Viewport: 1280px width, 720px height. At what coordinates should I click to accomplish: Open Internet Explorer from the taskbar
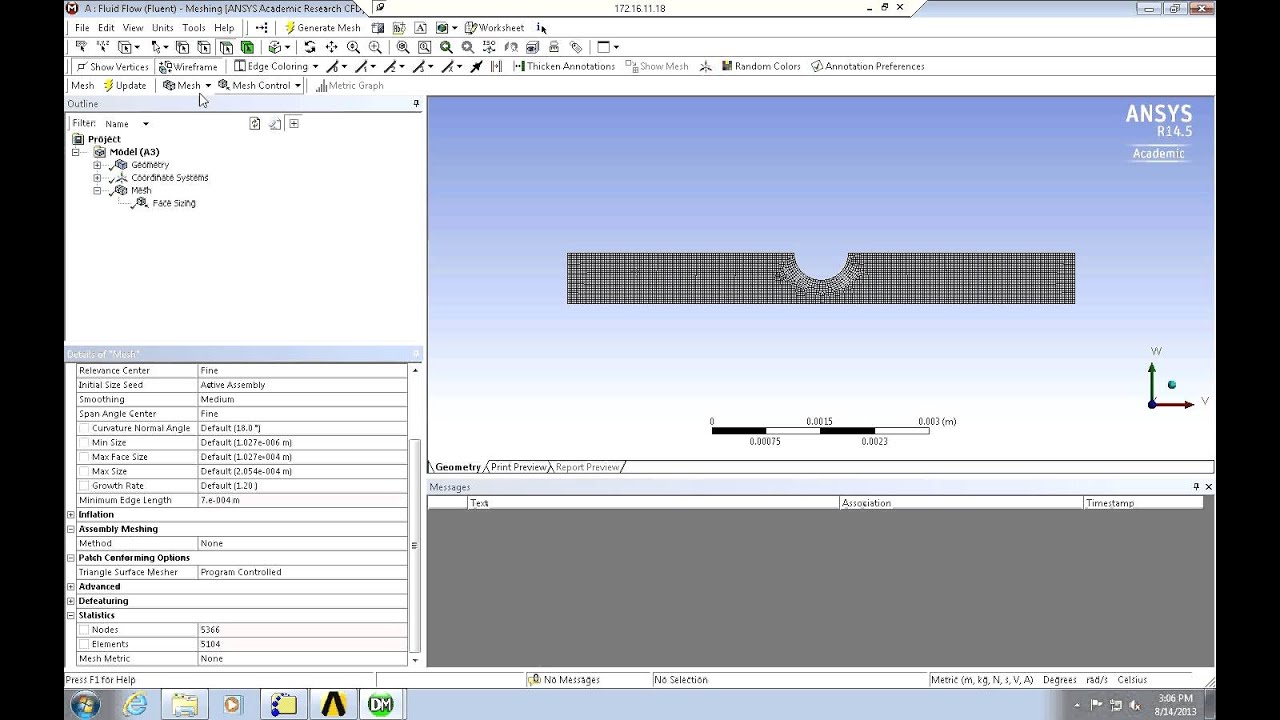click(x=134, y=704)
